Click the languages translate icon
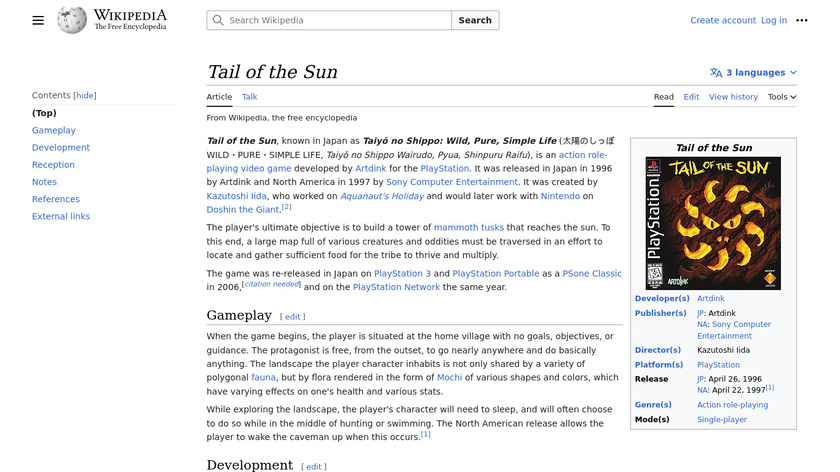Viewport: 840px width, 472px height. (716, 72)
